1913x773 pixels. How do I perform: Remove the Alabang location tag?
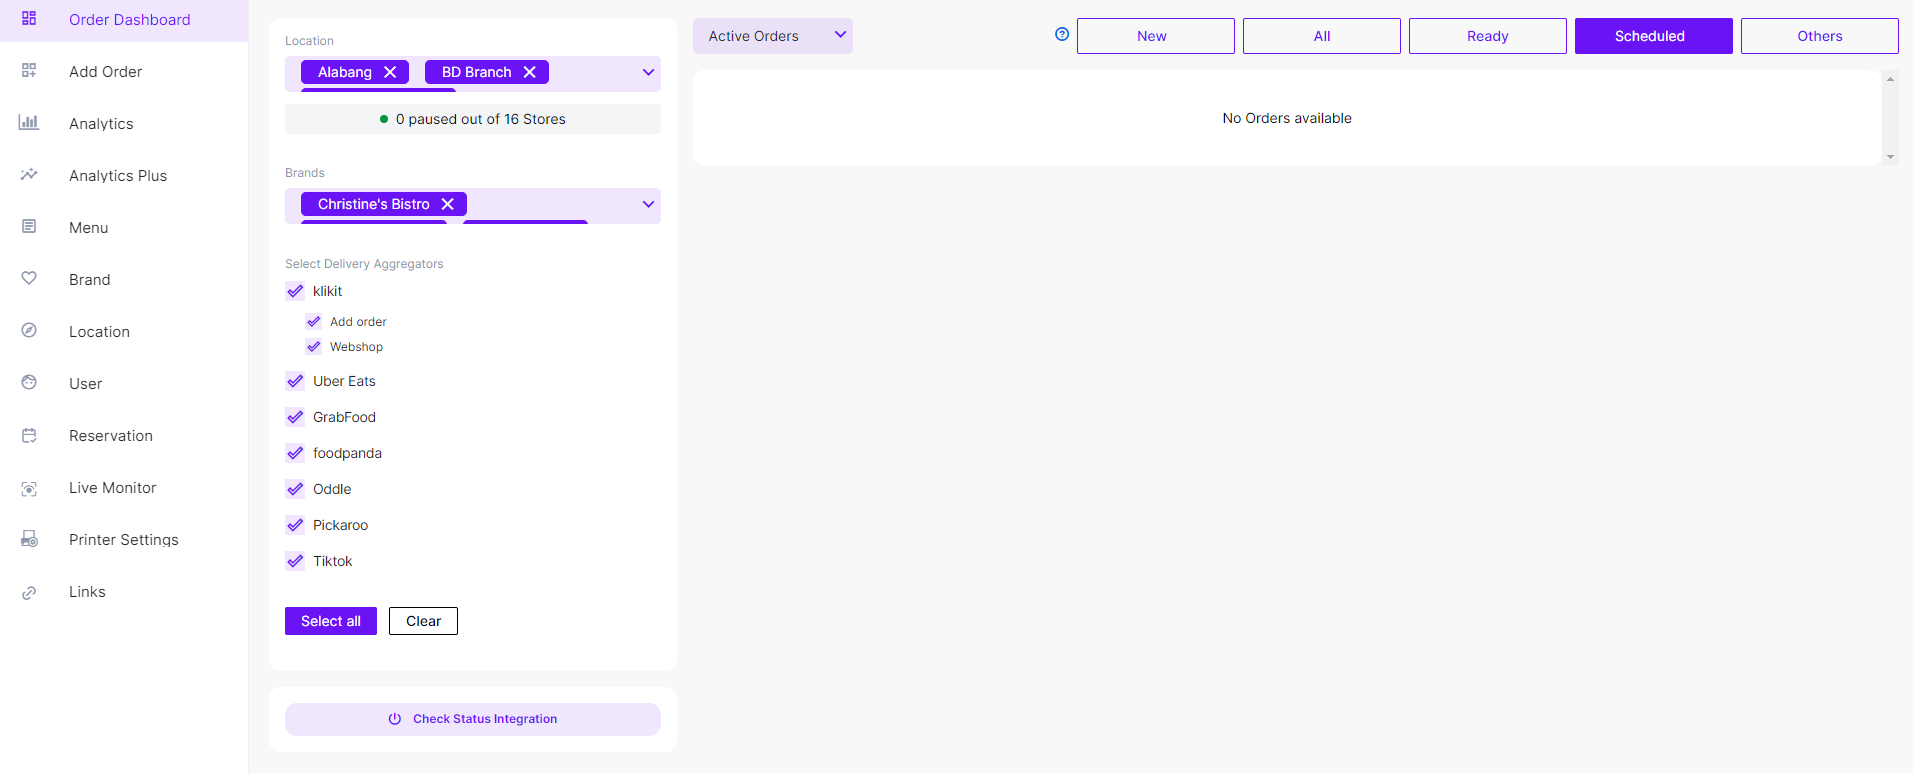(x=390, y=72)
